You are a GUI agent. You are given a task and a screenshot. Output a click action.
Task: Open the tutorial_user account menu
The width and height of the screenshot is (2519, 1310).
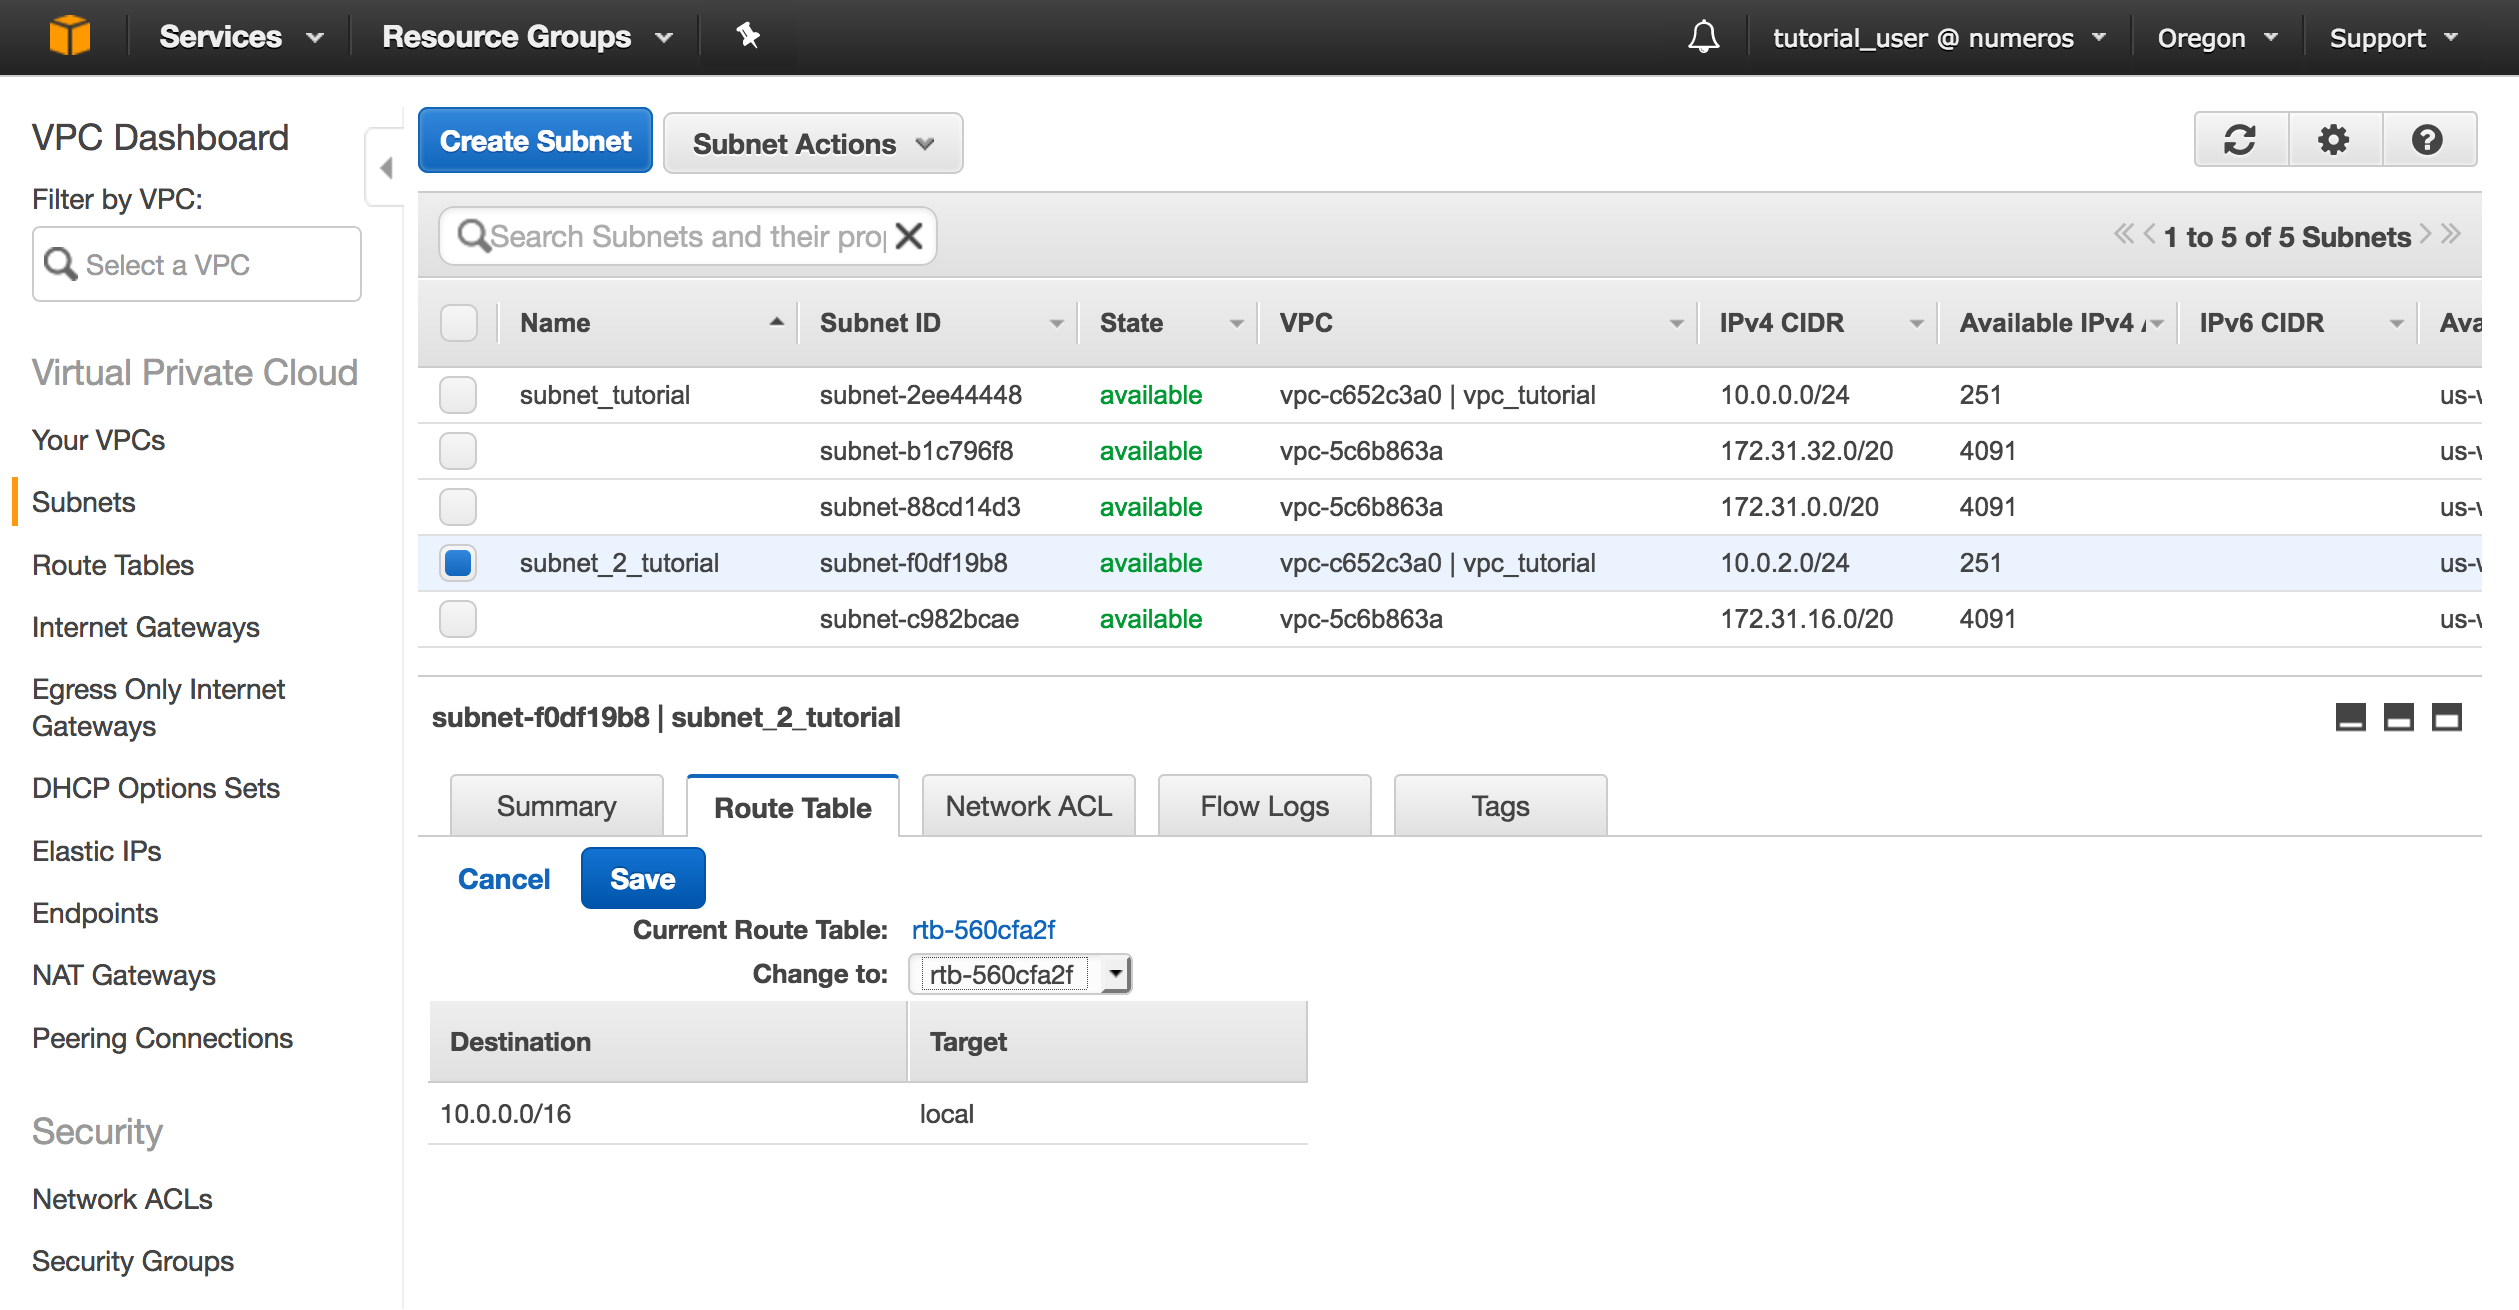tap(1939, 38)
